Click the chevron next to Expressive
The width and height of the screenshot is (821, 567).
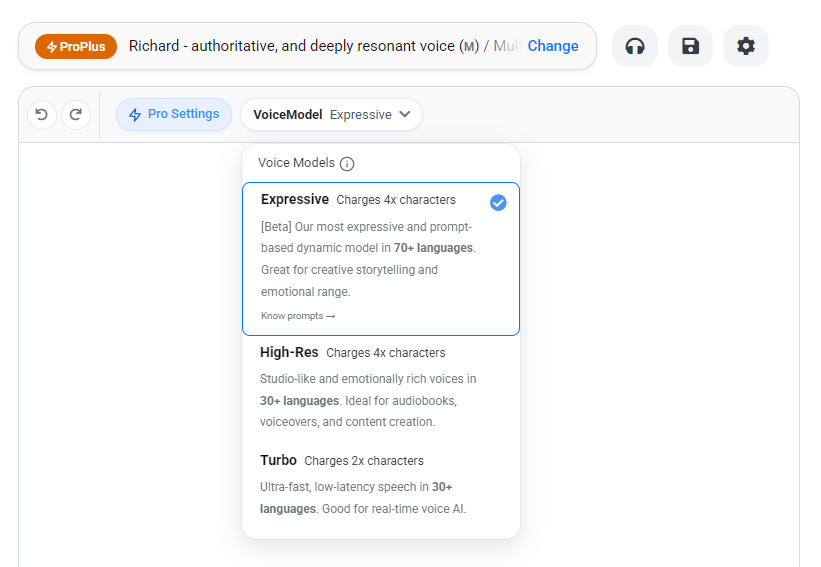(x=405, y=114)
